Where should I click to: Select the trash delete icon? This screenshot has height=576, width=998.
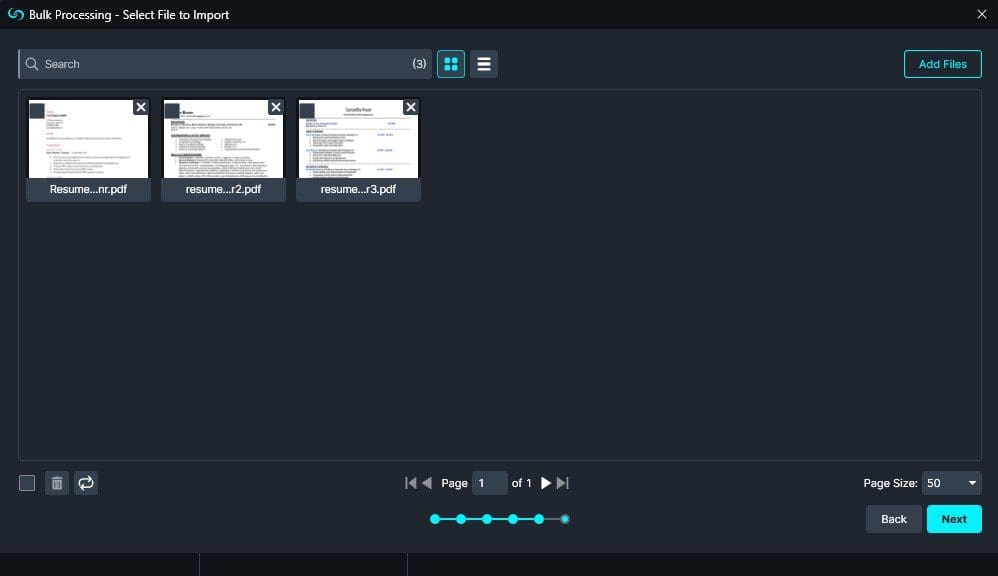[57, 483]
